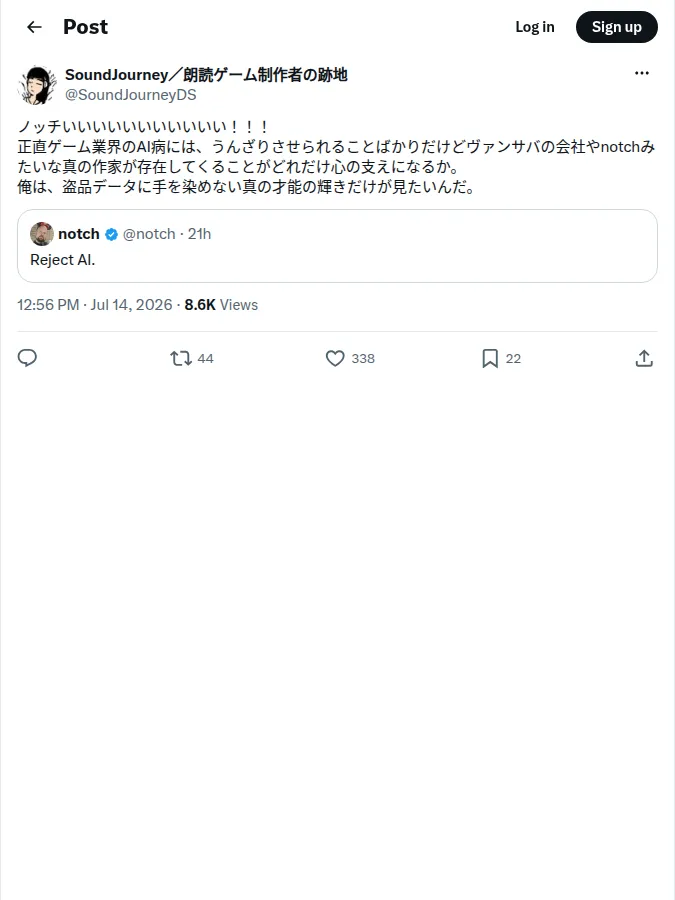Click the reply speech bubble icon
Screen dimensions: 675x900
click(27, 358)
